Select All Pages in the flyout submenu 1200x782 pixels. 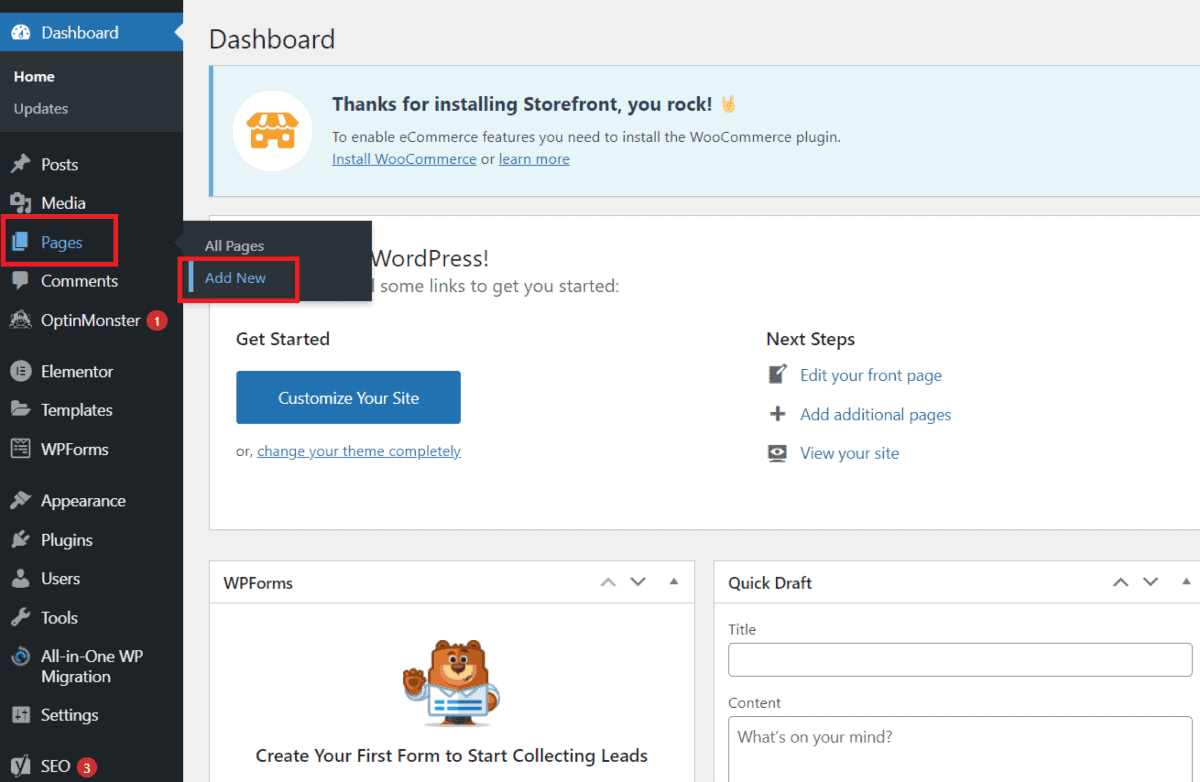[x=234, y=246]
